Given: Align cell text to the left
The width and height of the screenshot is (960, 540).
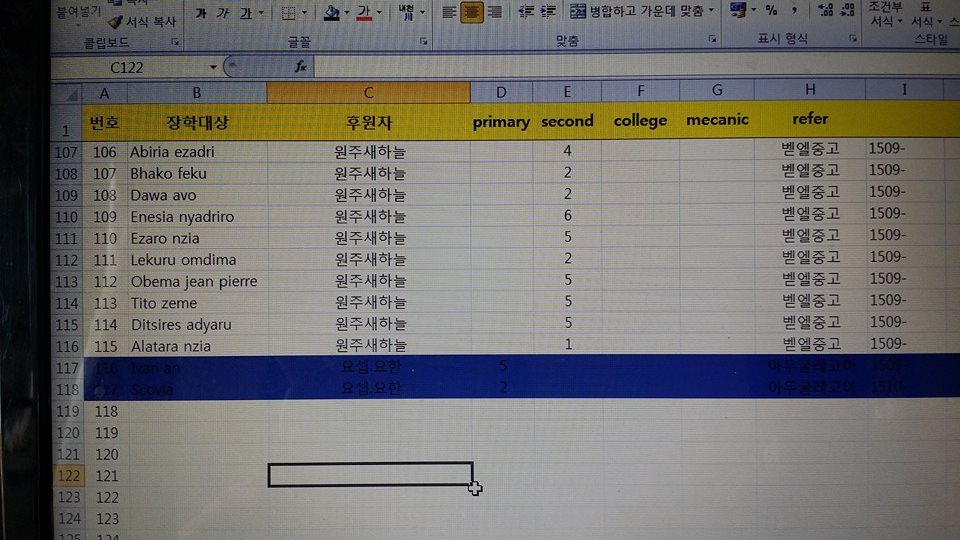Looking at the screenshot, I should pyautogui.click(x=449, y=12).
